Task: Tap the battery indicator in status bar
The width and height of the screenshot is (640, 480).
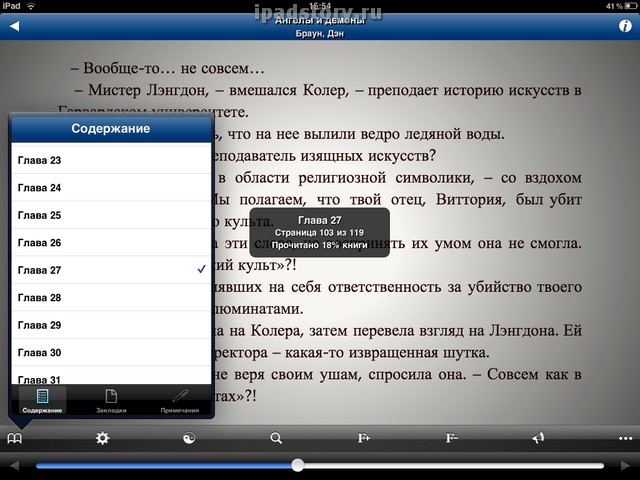Action: 631,6
